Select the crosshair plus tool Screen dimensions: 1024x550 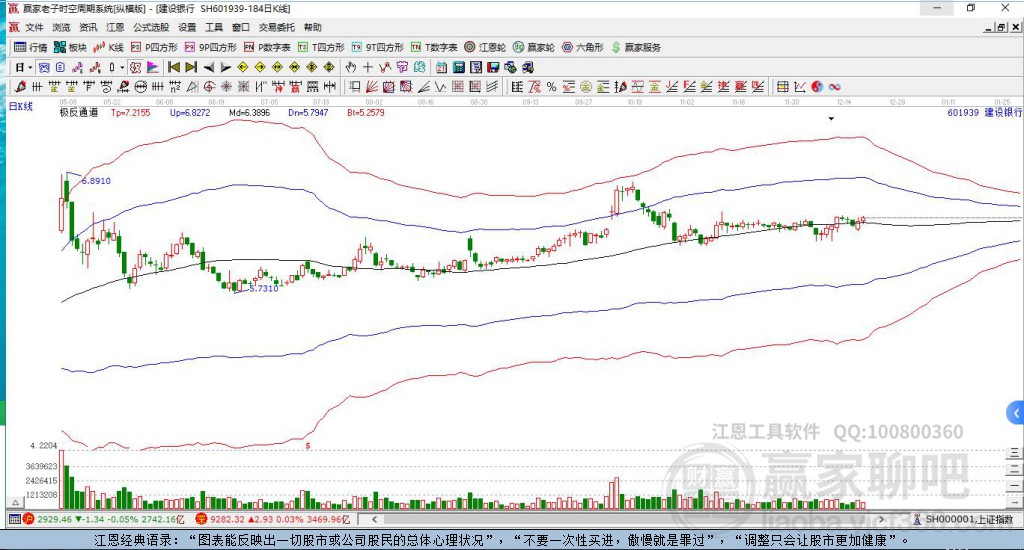click(x=368, y=67)
